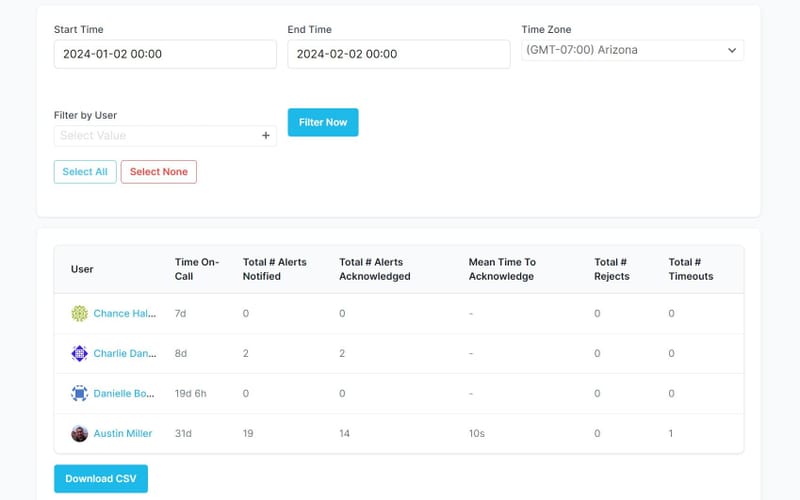Click the Select All button
Screen dimensions: 800x500
click(x=85, y=172)
